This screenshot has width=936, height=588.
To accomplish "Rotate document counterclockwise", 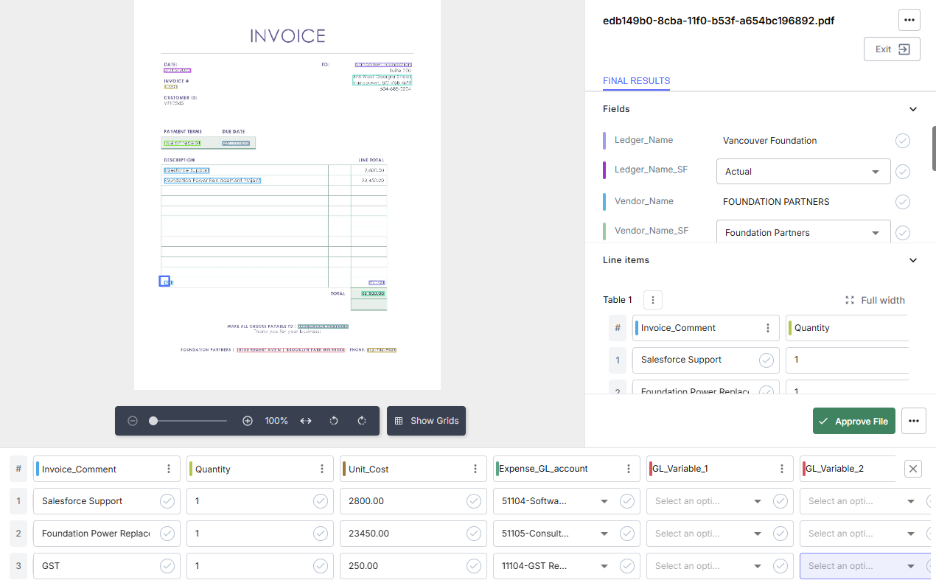I will point(334,421).
